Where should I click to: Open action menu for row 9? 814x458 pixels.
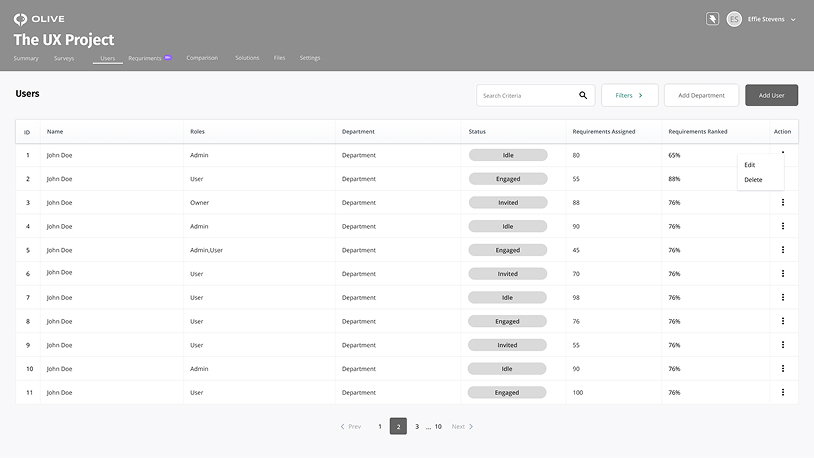pos(783,345)
